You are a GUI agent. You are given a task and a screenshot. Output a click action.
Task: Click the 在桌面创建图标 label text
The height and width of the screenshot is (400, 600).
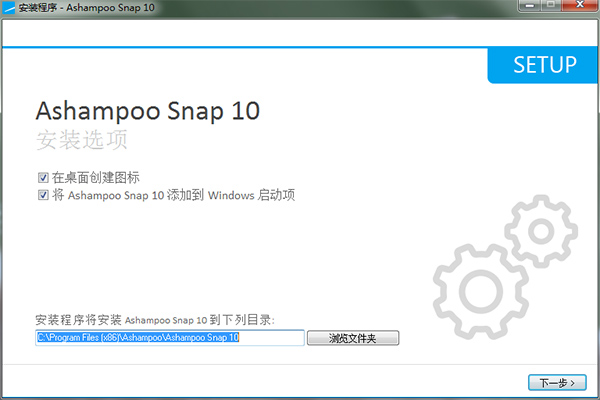click(x=96, y=178)
